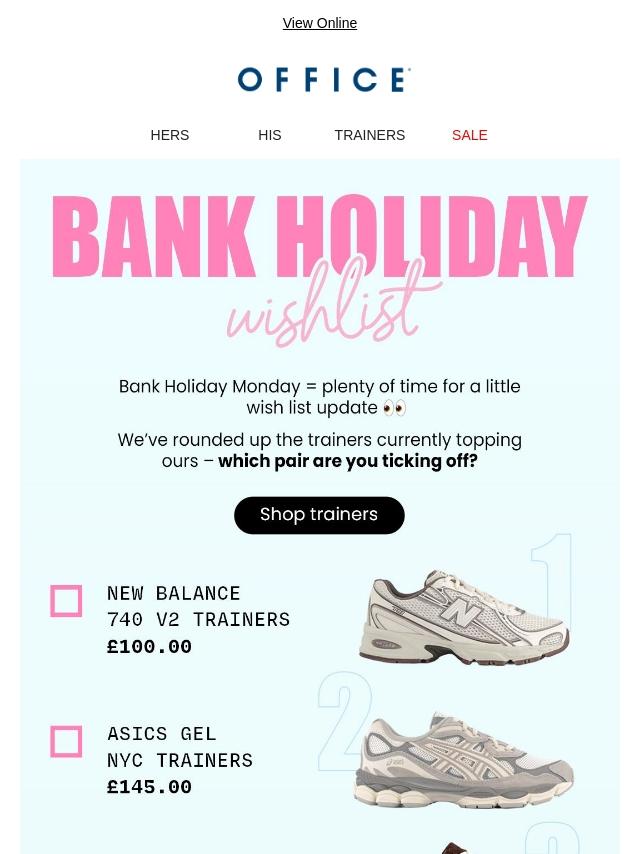
Task: Click the eyes emoji after wish list update
Action: pyautogui.click(x=394, y=408)
